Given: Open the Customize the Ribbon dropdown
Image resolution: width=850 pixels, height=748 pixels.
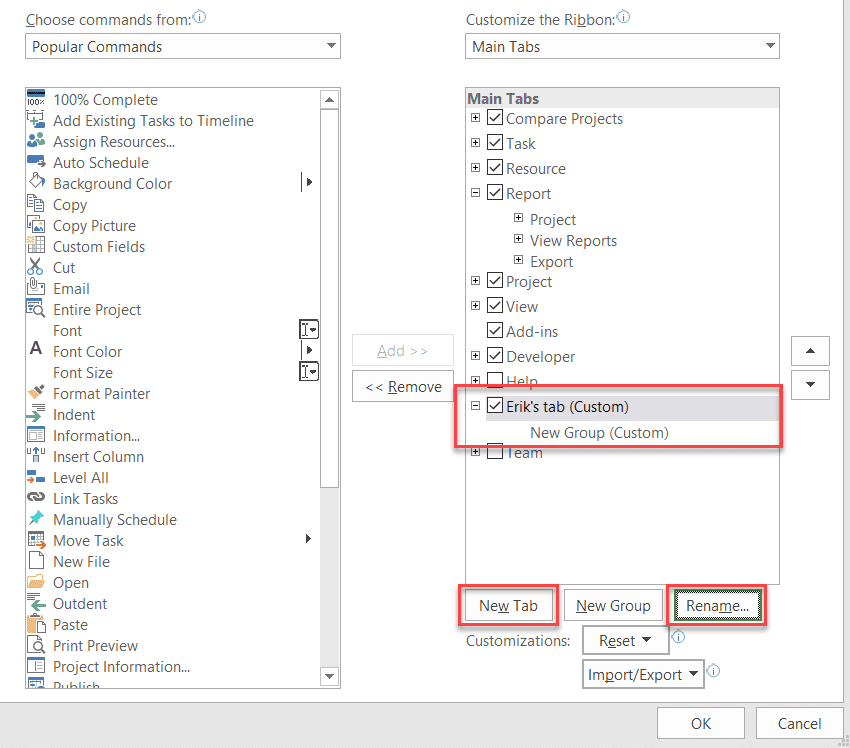Looking at the screenshot, I should (622, 47).
